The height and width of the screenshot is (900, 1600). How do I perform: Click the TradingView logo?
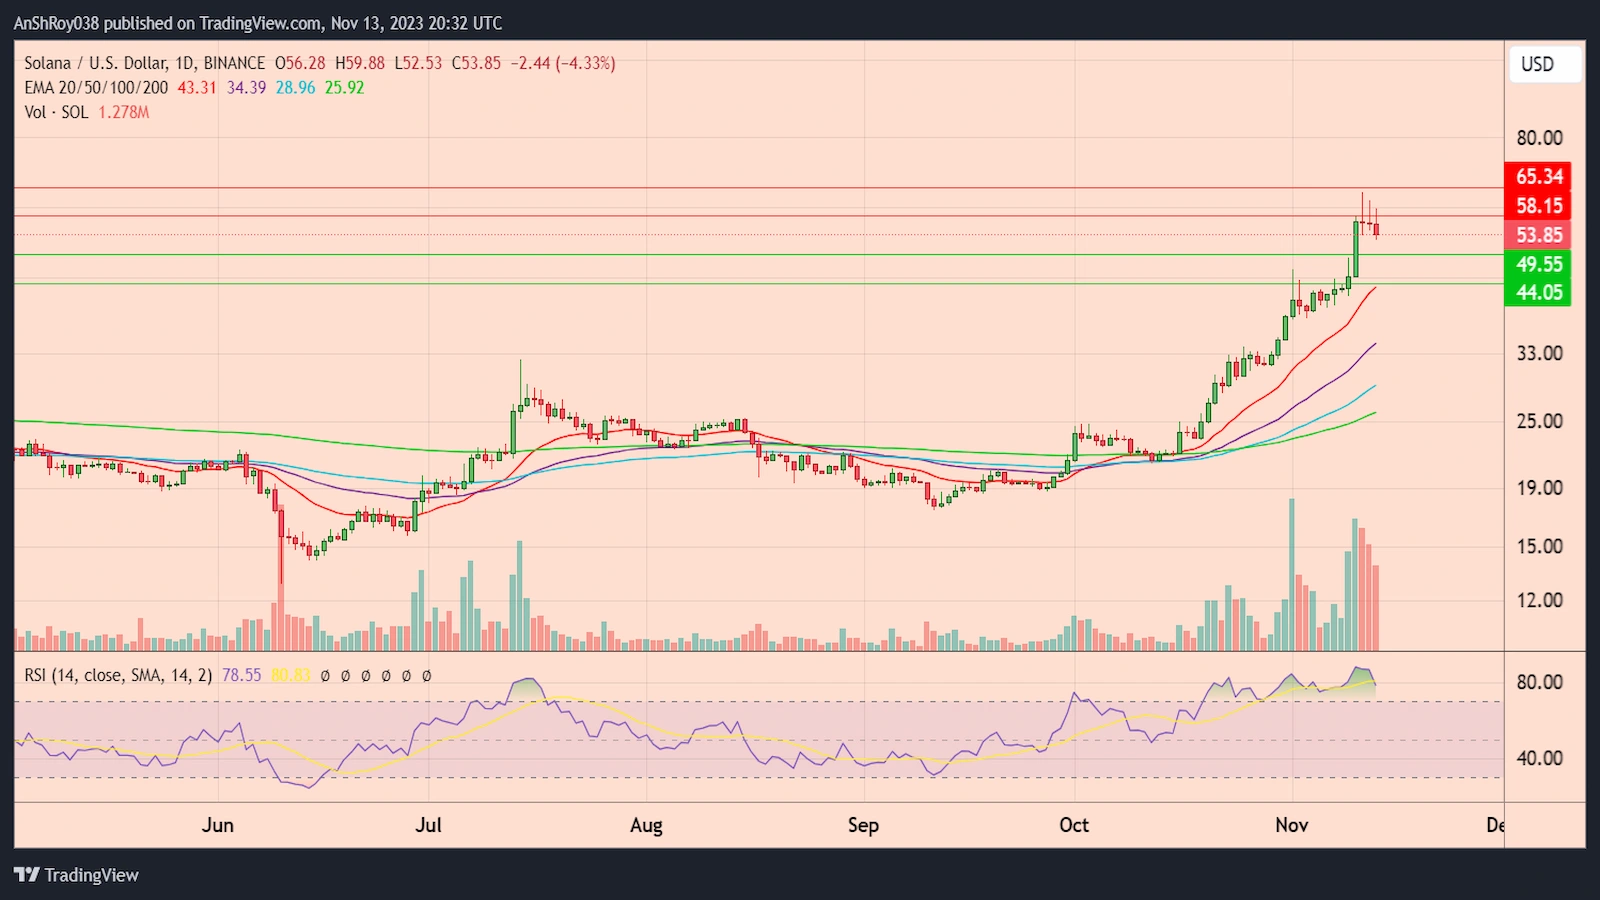pos(75,875)
